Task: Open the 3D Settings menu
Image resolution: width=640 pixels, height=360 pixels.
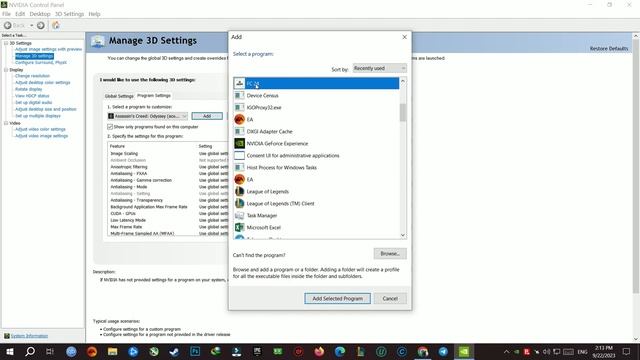Action: pos(69,14)
